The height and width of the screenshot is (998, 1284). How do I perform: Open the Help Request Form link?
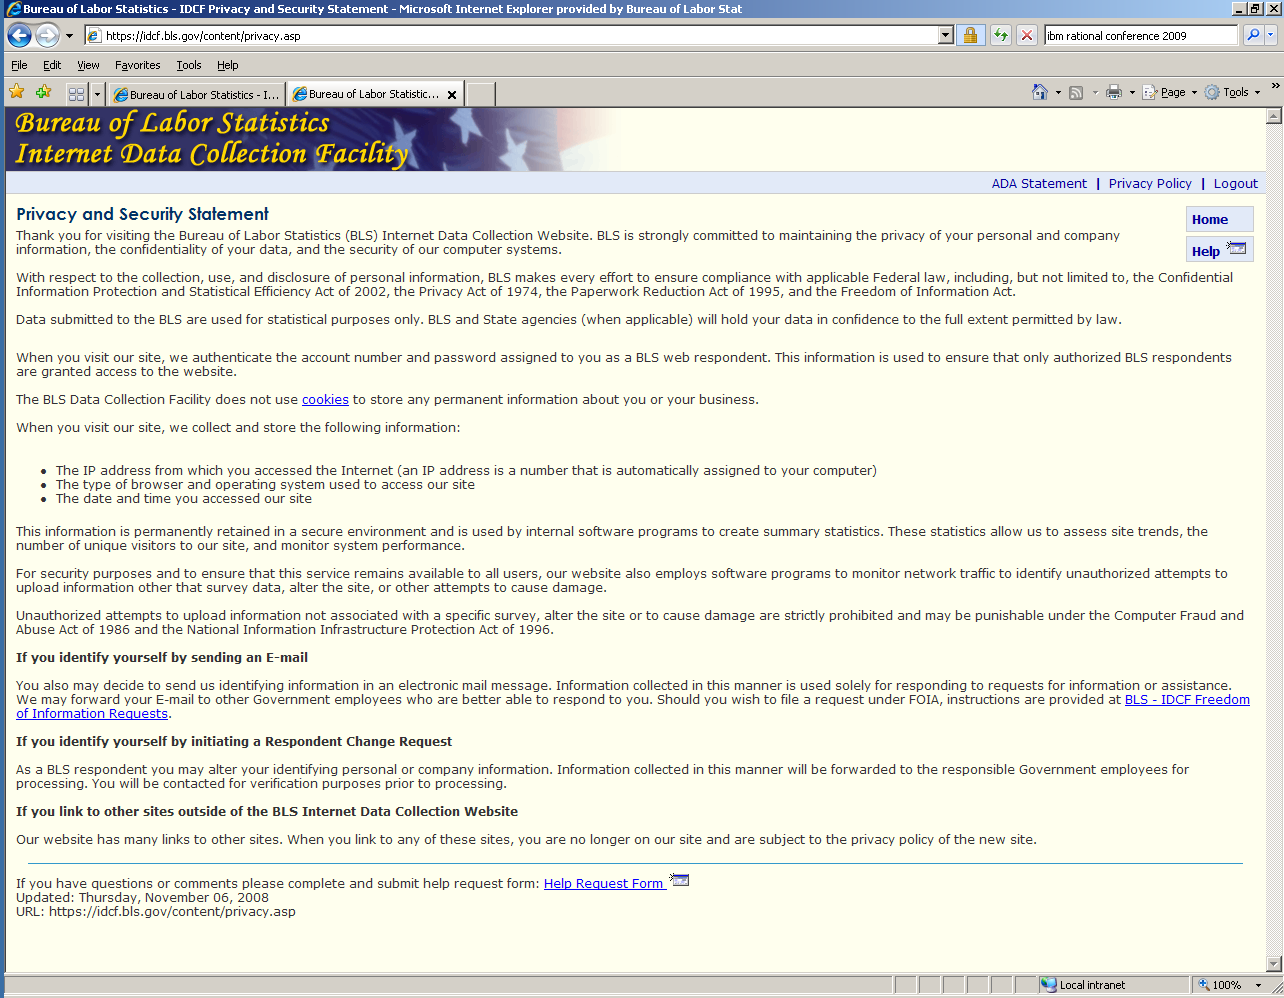click(604, 883)
